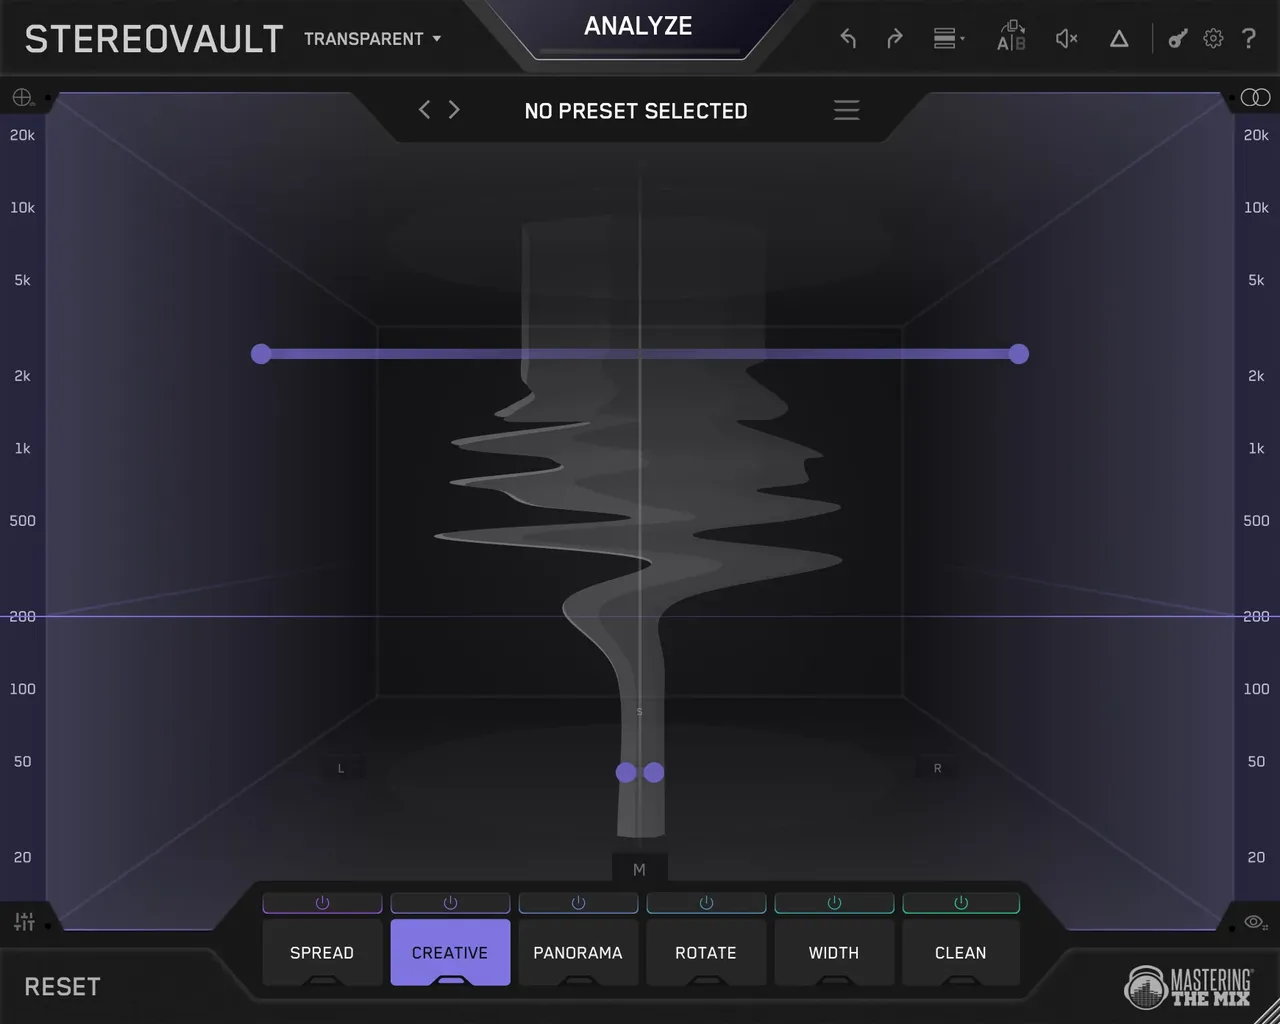Select the PANORAMA tab

coord(578,953)
